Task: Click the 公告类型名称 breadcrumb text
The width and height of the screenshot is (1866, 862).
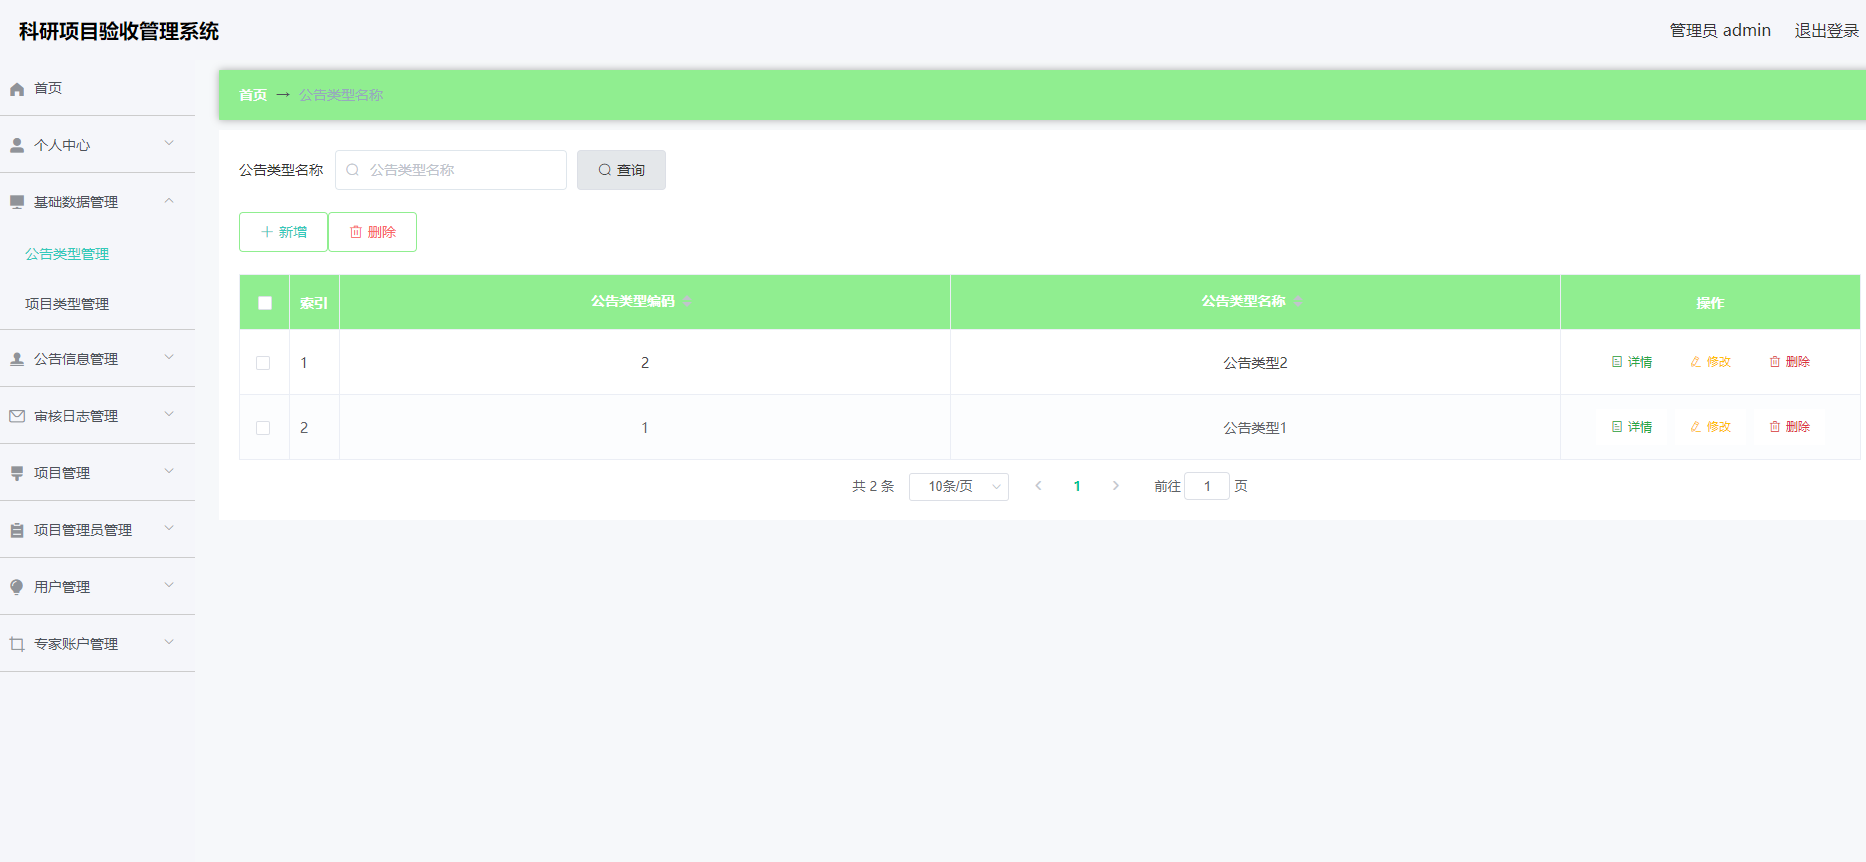Action: click(341, 95)
